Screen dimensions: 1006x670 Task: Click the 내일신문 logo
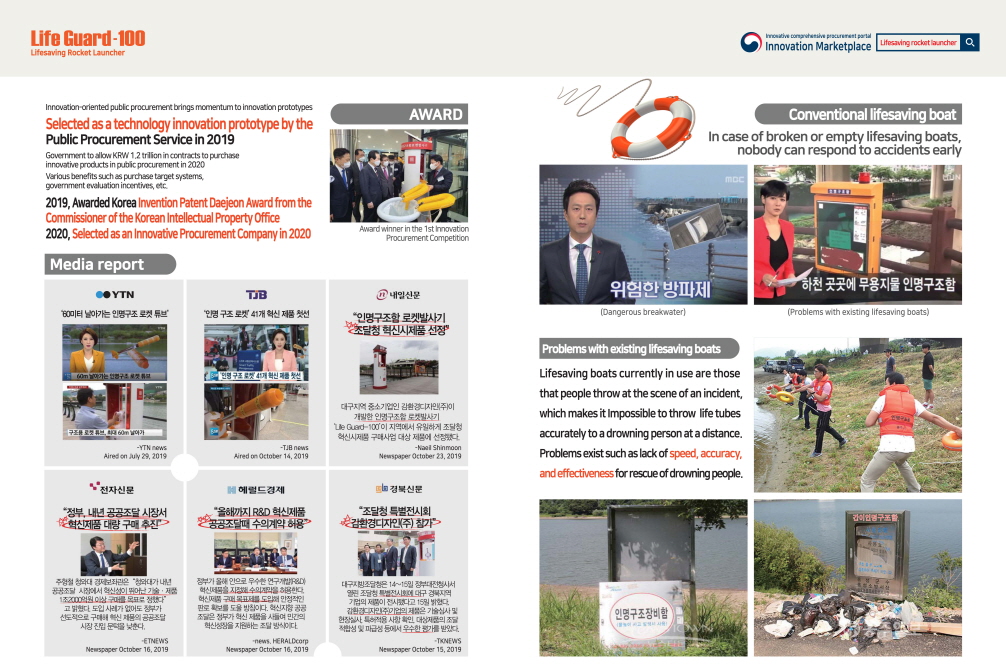point(398,295)
